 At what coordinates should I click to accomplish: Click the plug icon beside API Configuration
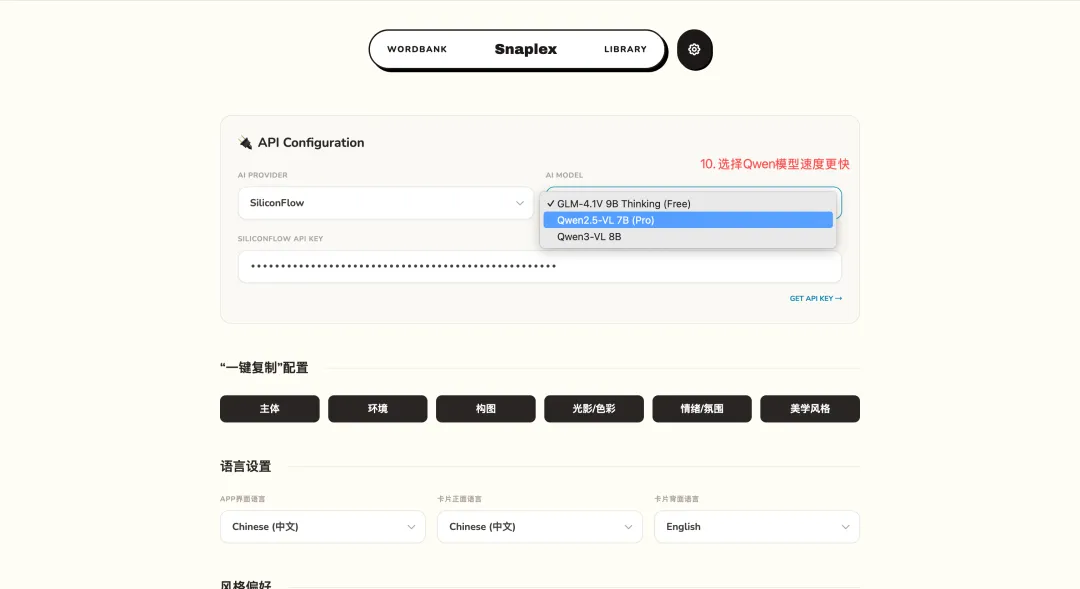pos(245,143)
